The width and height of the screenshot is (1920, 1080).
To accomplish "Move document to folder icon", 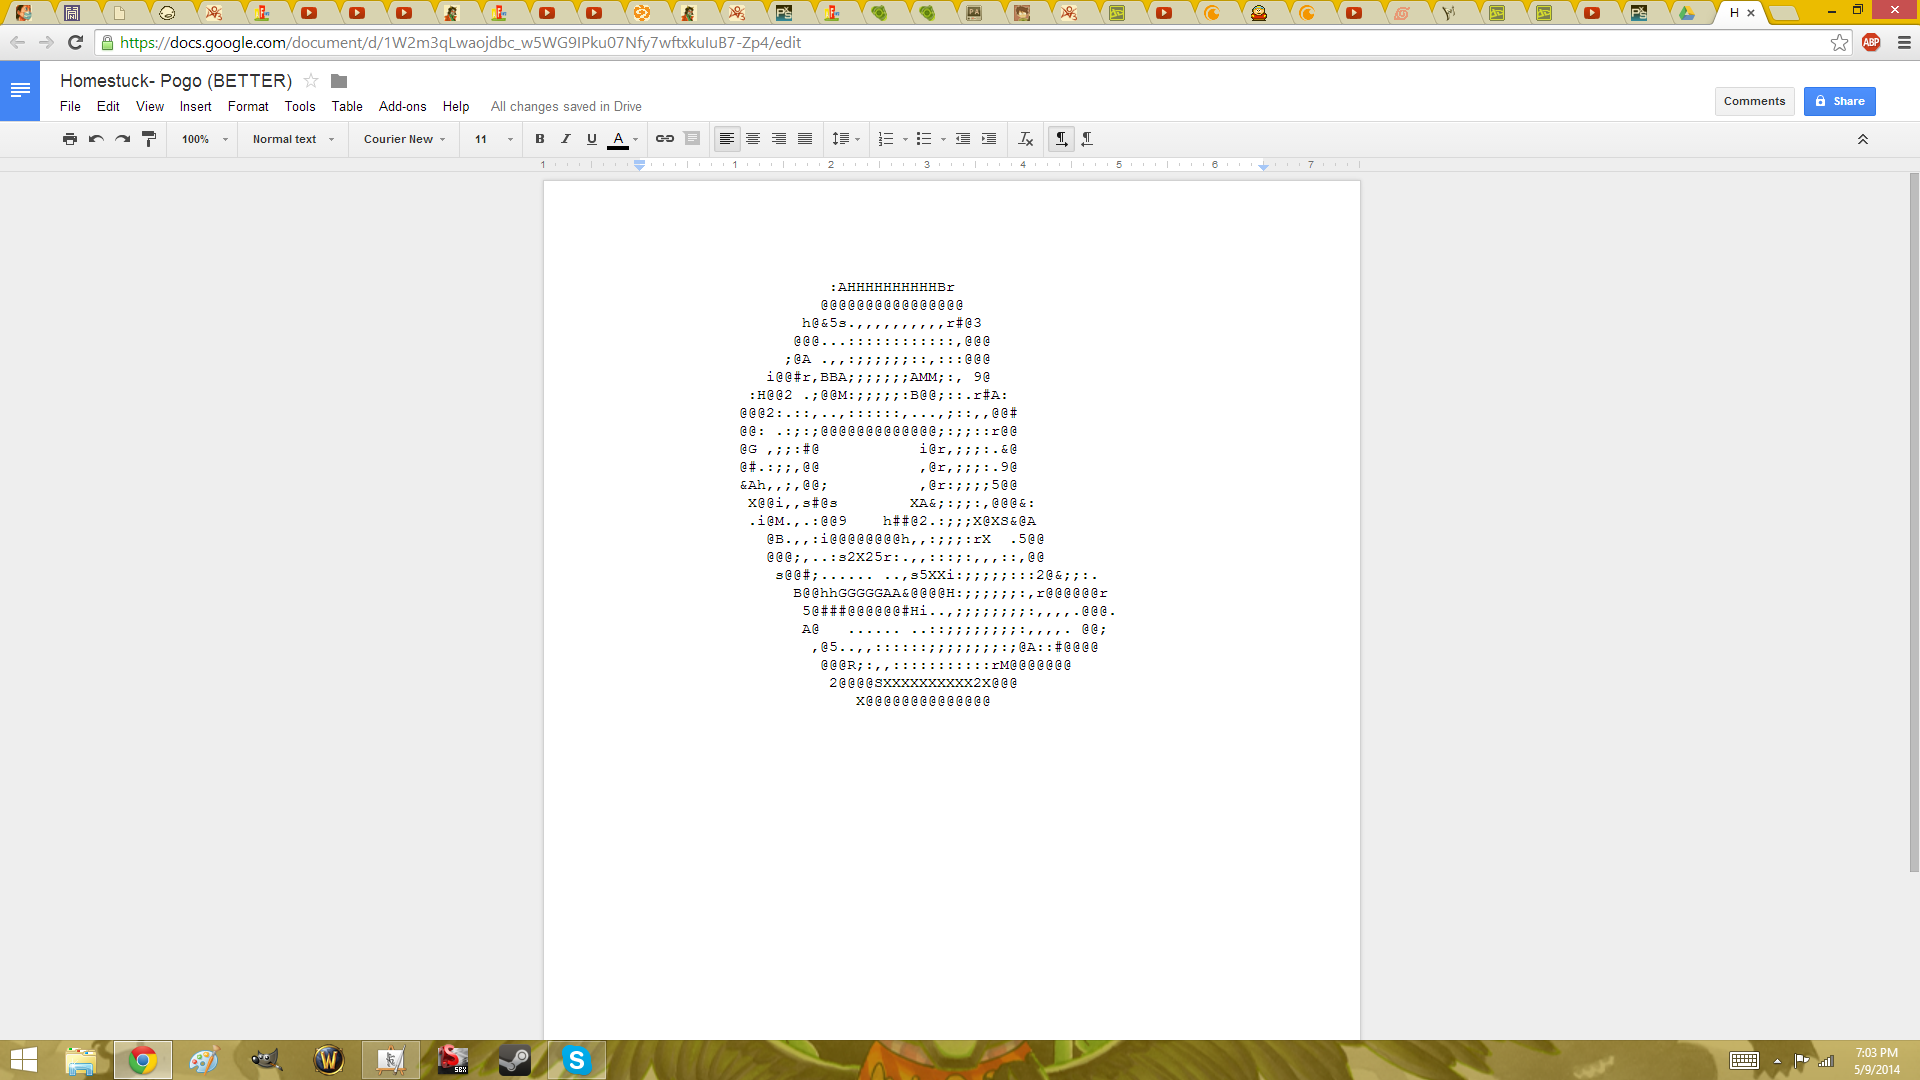I will click(x=339, y=81).
